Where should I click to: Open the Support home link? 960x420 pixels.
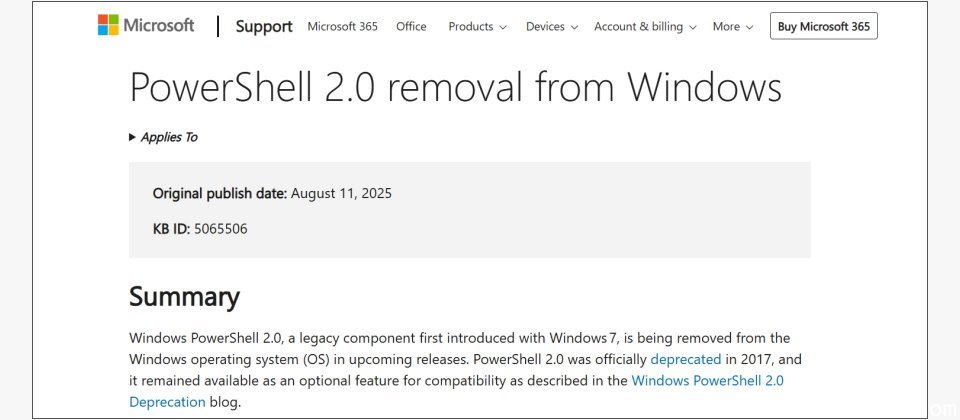264,27
